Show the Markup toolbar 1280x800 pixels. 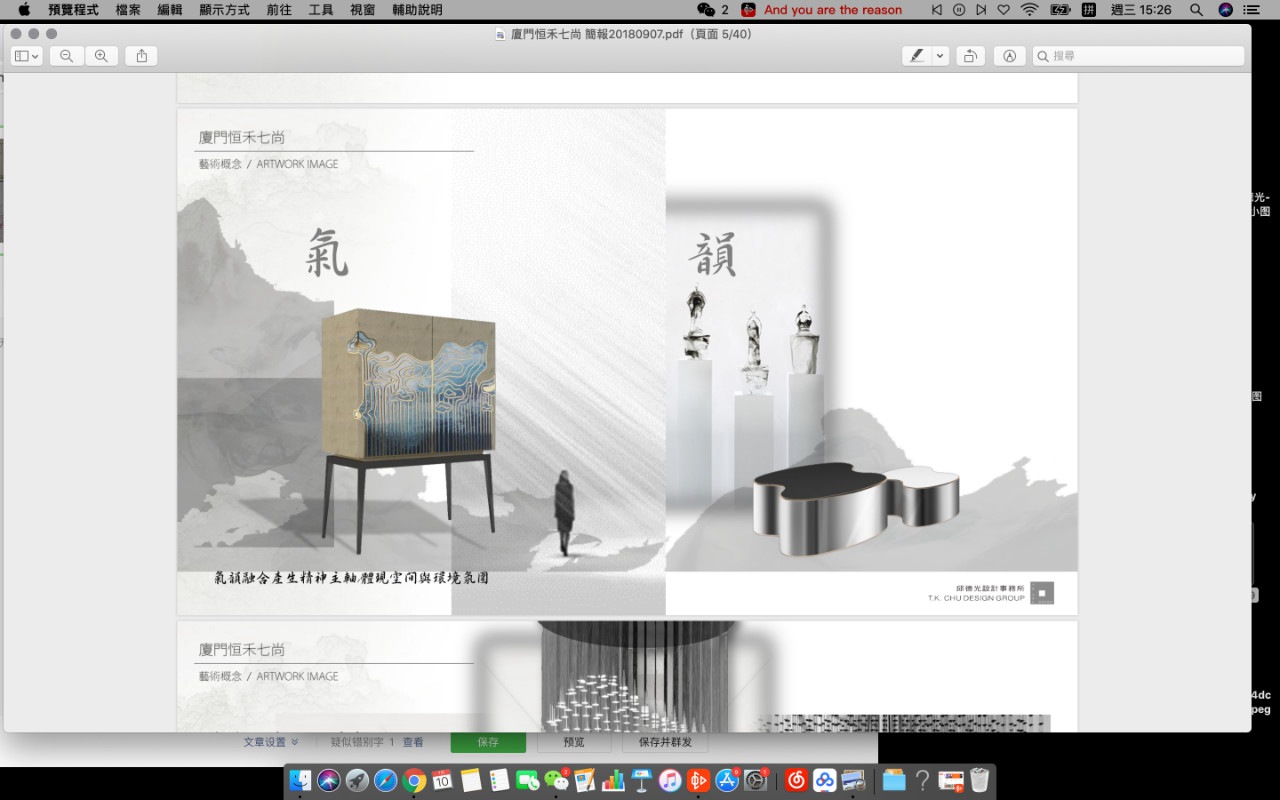pos(1009,56)
